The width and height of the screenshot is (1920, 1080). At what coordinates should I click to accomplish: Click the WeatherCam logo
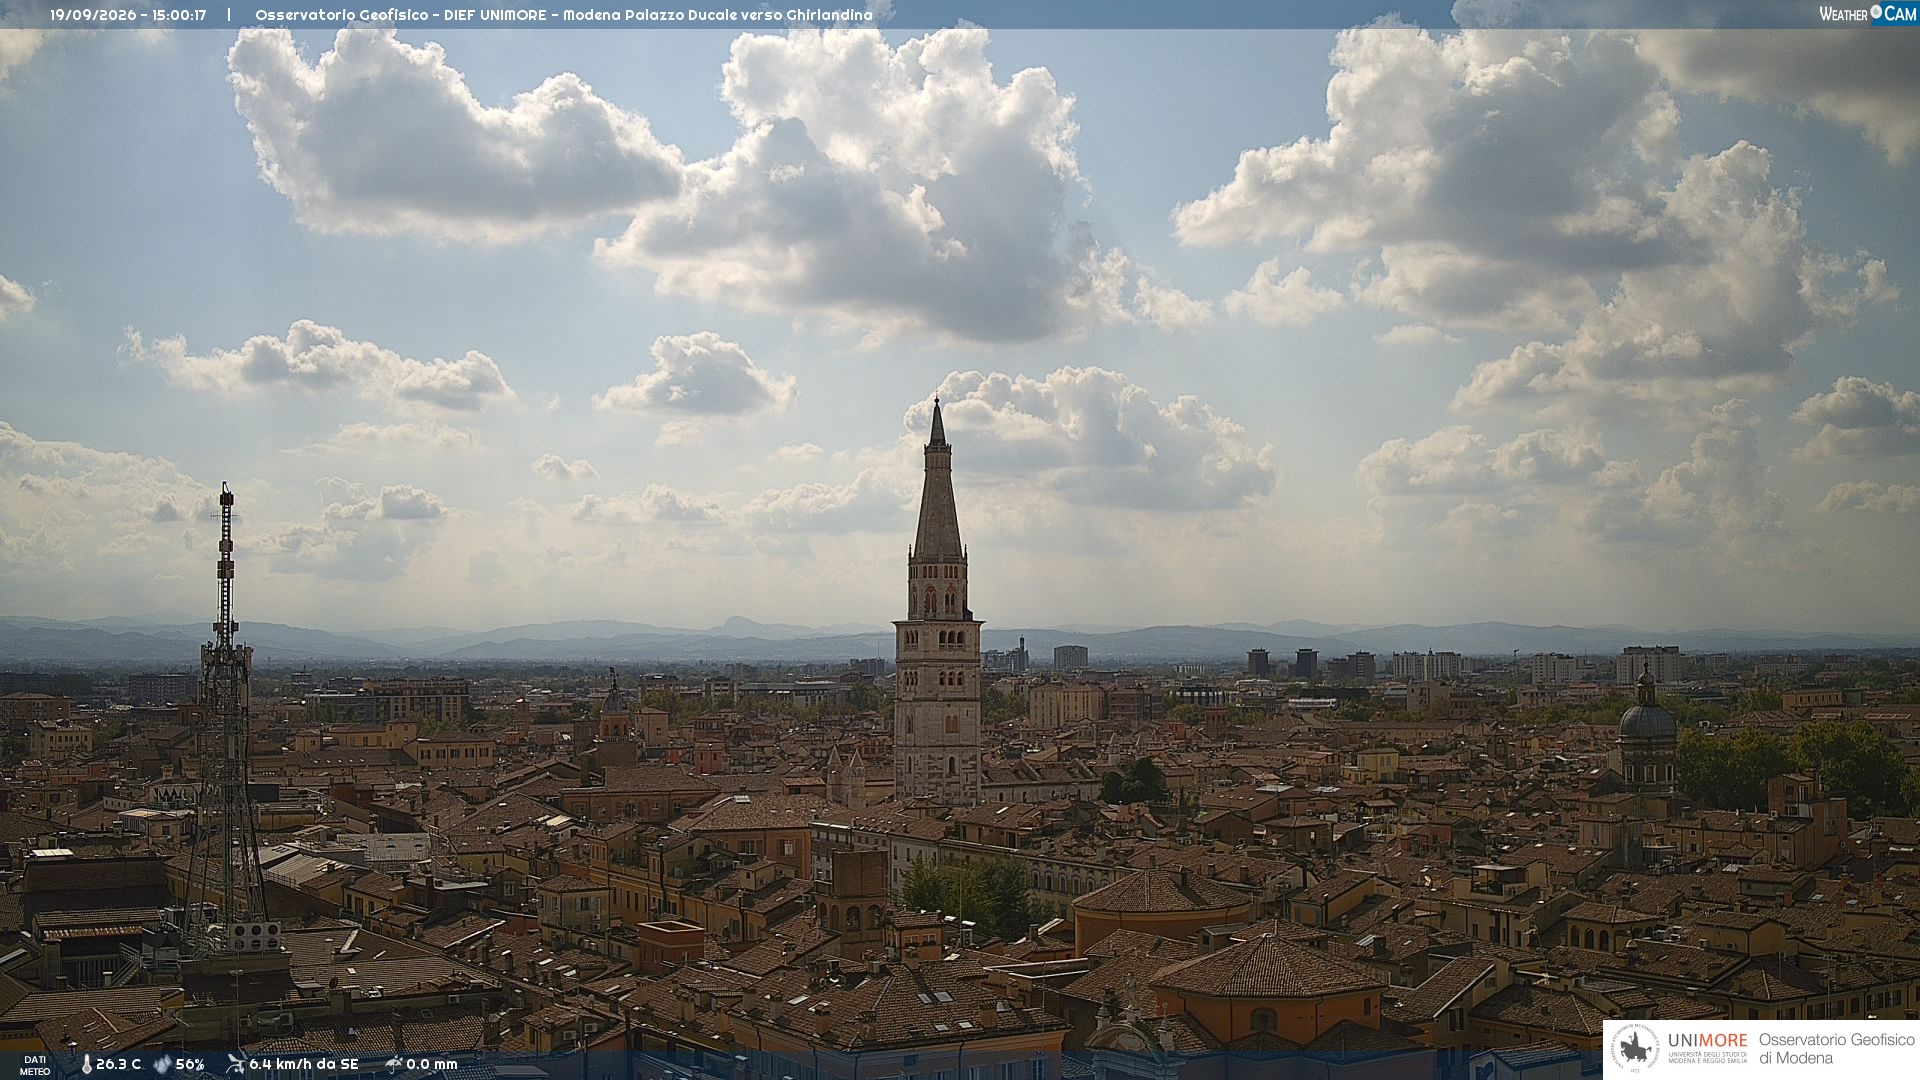[1867, 14]
